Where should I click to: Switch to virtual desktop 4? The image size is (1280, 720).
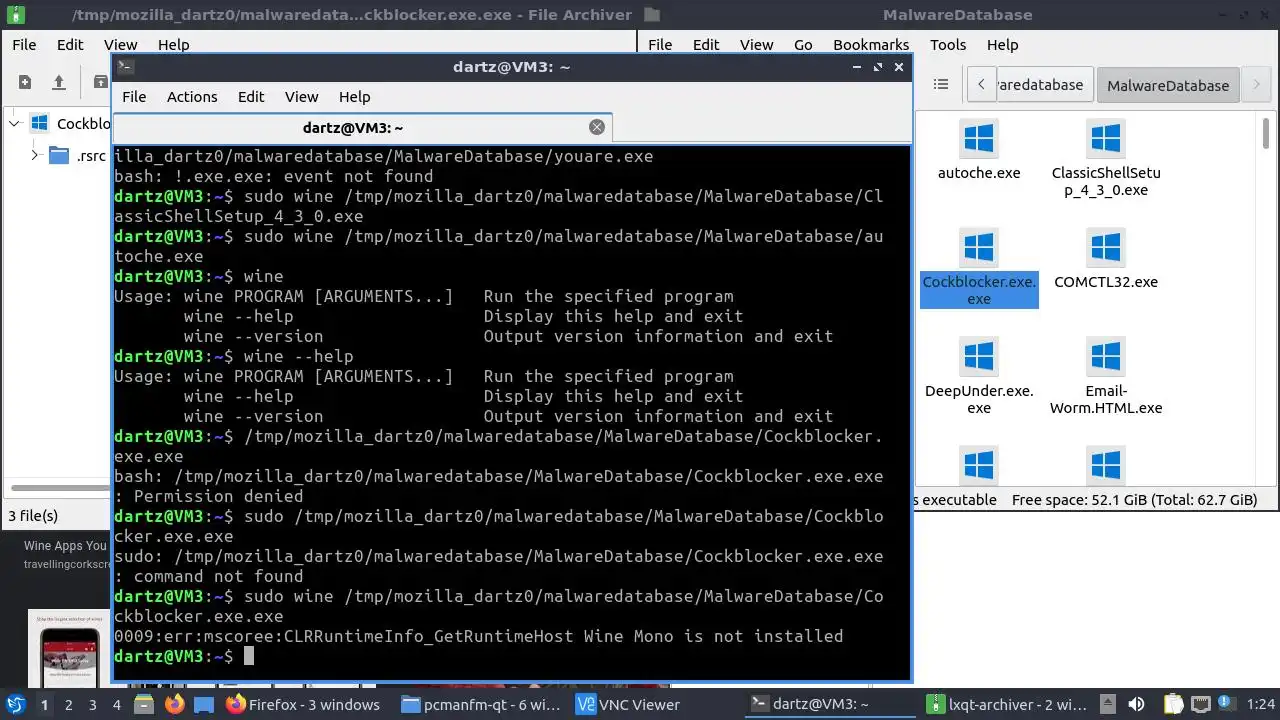116,705
